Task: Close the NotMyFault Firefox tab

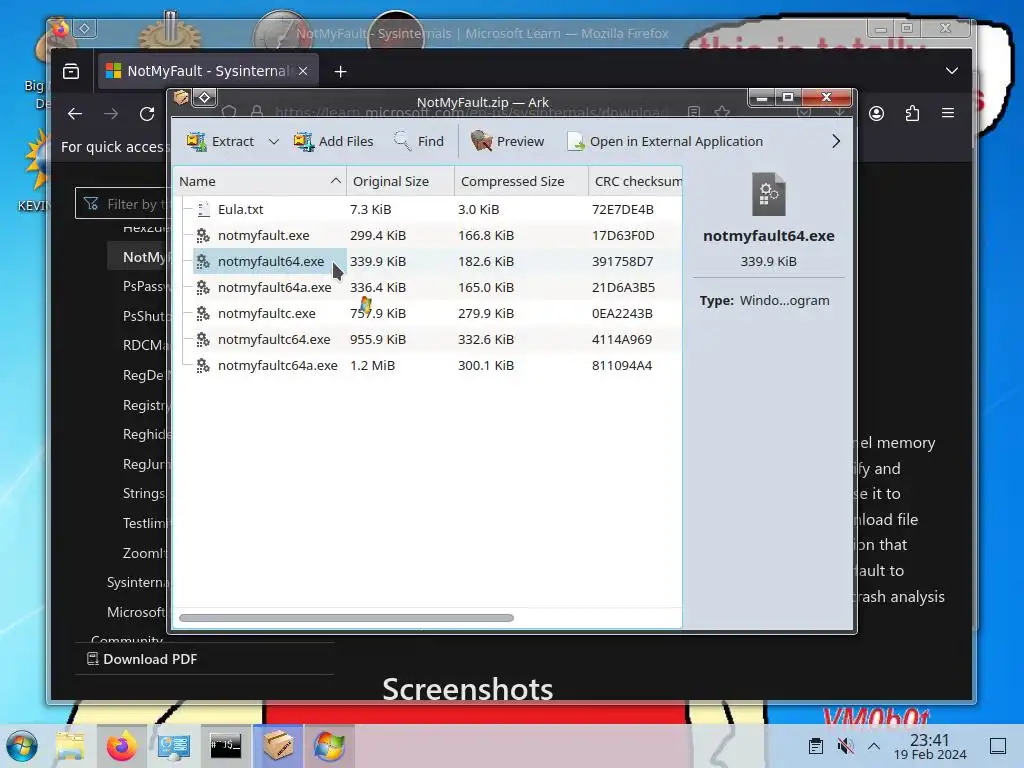Action: pos(303,71)
